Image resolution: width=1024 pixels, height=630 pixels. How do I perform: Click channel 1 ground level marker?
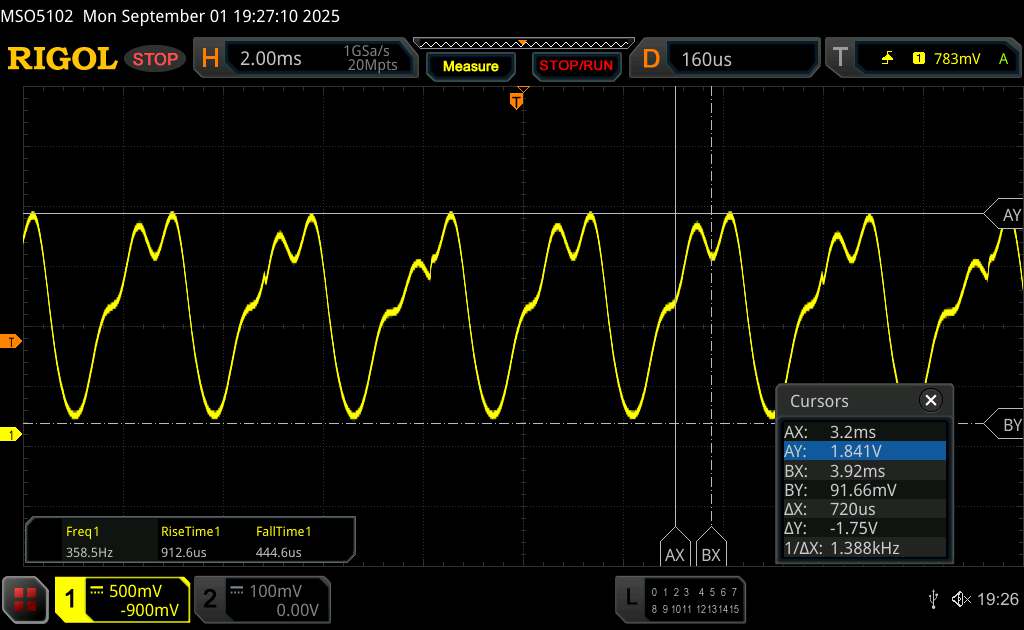[11, 434]
